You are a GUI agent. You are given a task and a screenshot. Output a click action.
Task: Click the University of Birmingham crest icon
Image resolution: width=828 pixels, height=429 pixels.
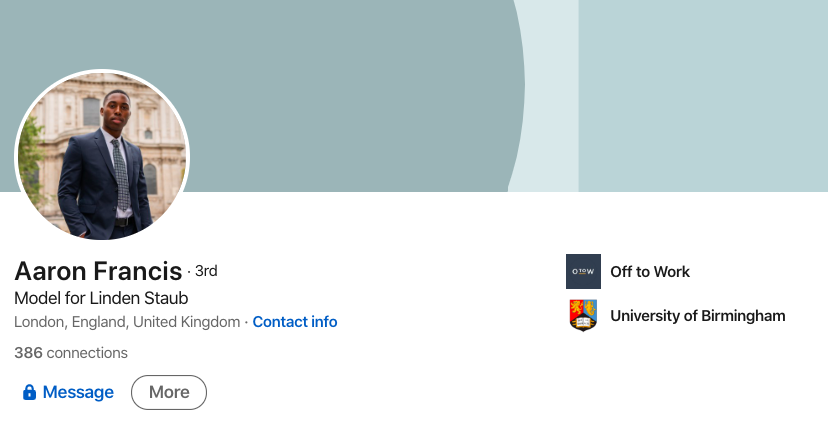pos(583,315)
